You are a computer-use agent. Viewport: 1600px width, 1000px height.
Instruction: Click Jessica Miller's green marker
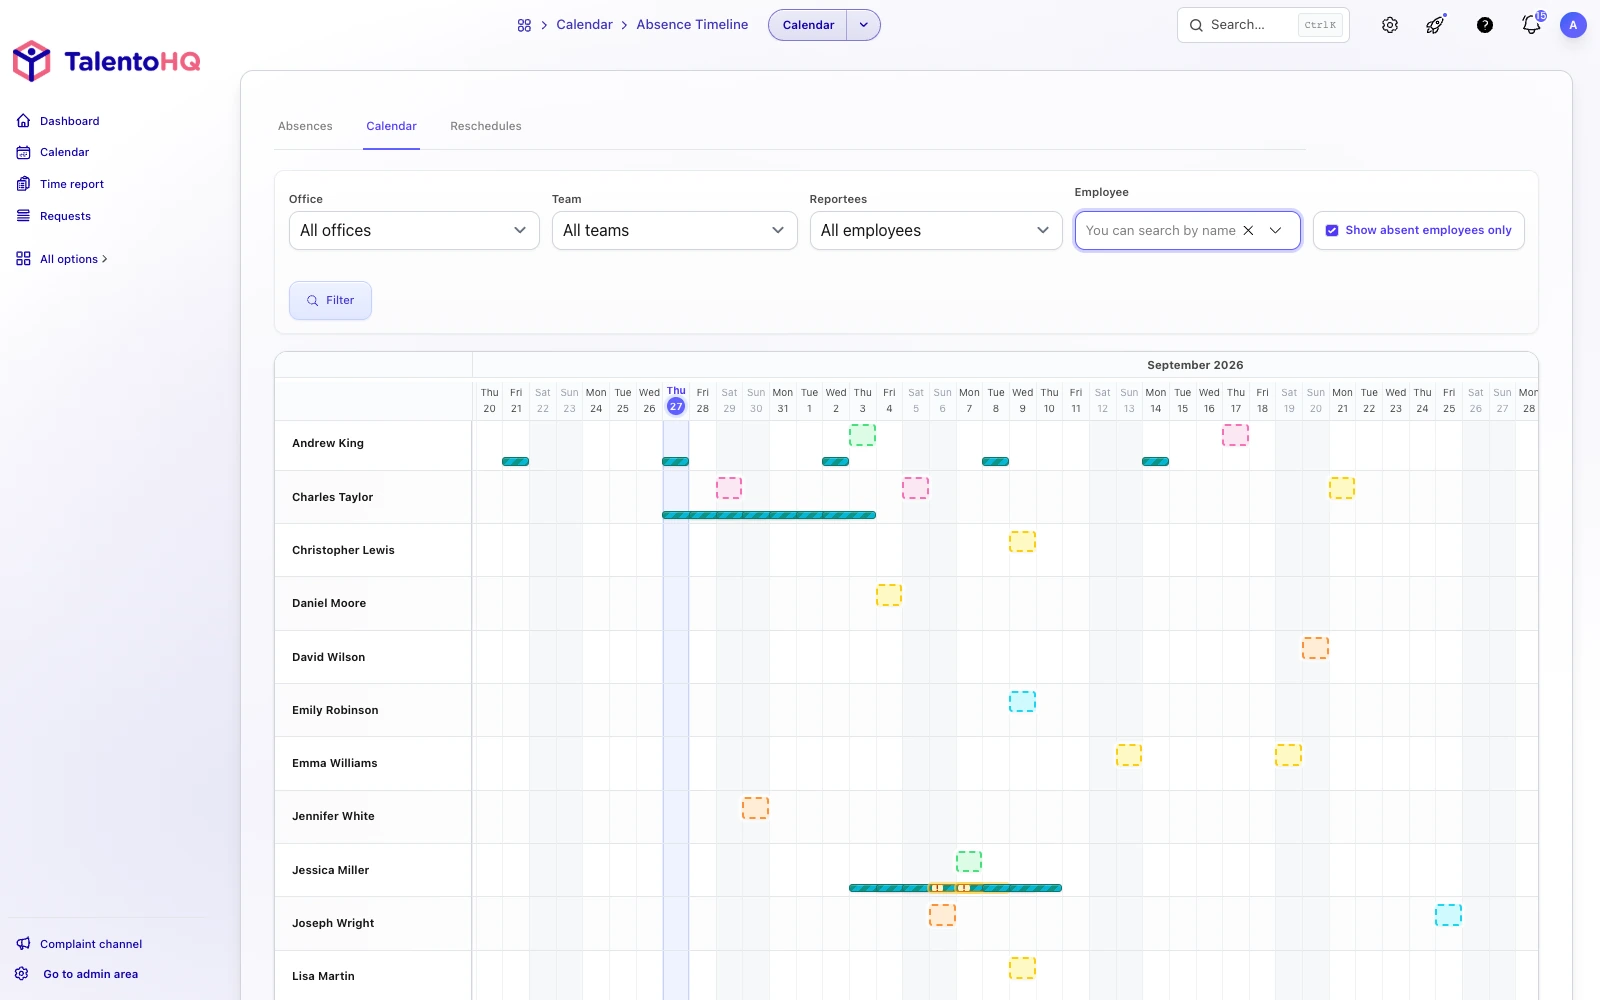tap(969, 861)
